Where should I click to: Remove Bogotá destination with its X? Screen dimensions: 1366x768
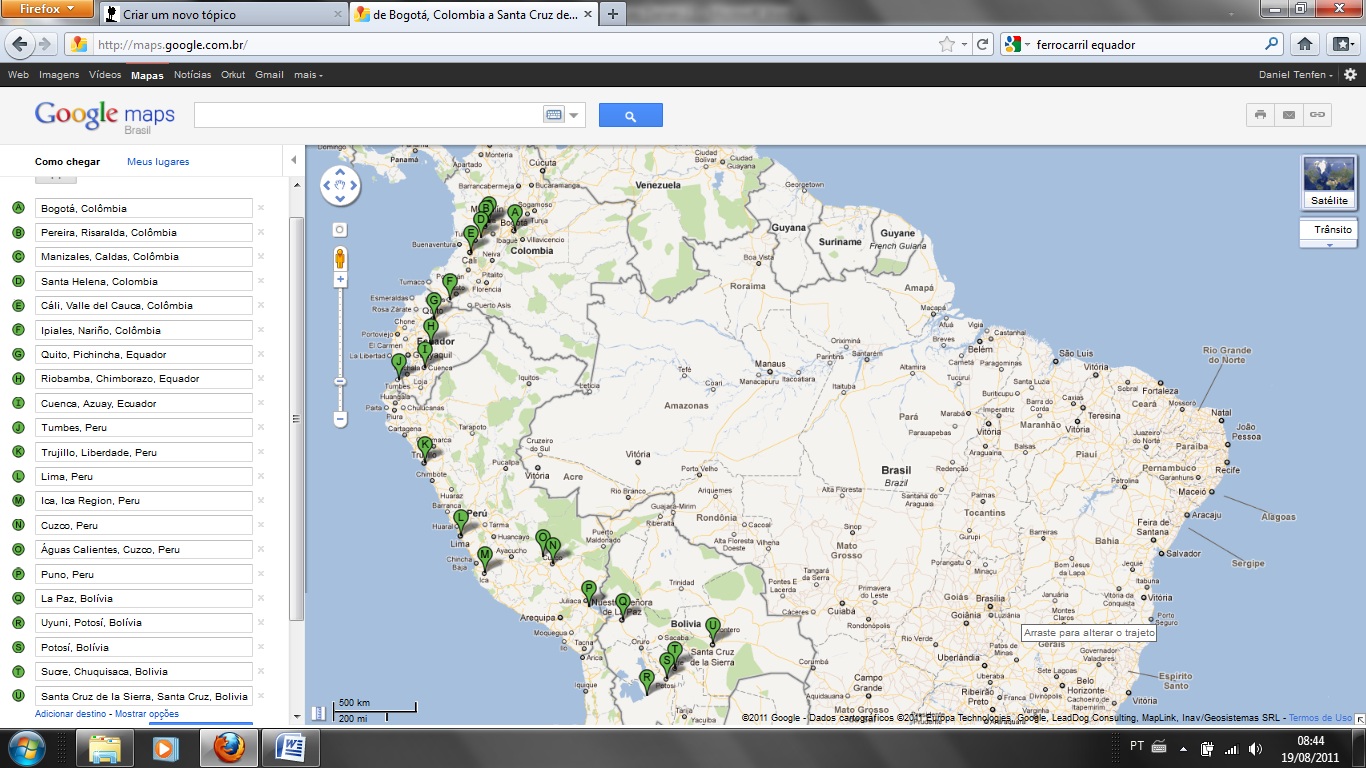click(261, 208)
